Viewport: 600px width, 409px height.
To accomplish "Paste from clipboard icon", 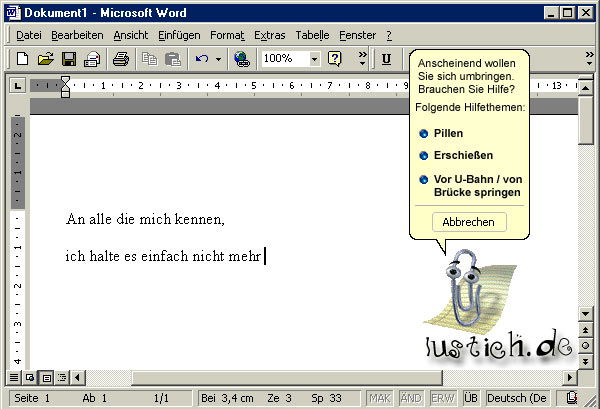I will [173, 59].
